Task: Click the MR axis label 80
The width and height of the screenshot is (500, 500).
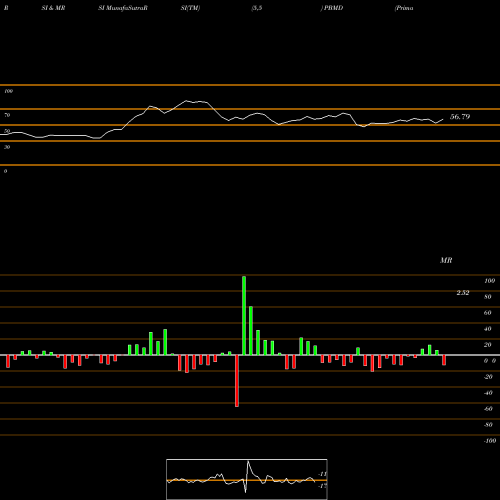Action: (487, 297)
